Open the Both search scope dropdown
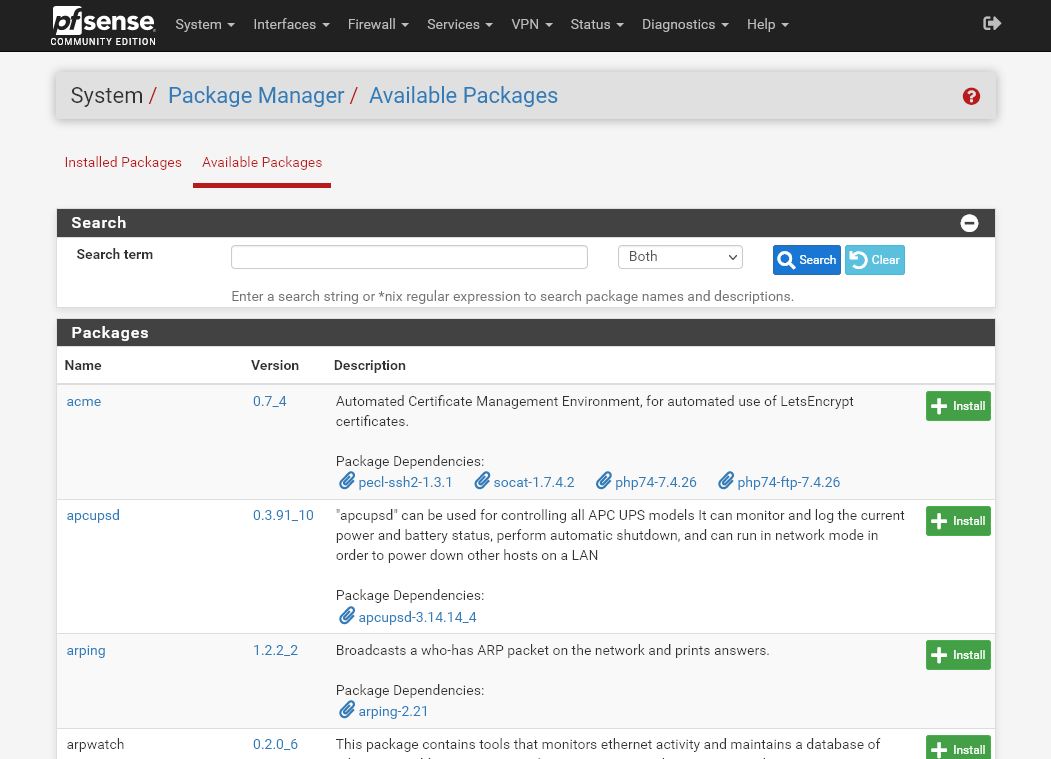 point(680,257)
